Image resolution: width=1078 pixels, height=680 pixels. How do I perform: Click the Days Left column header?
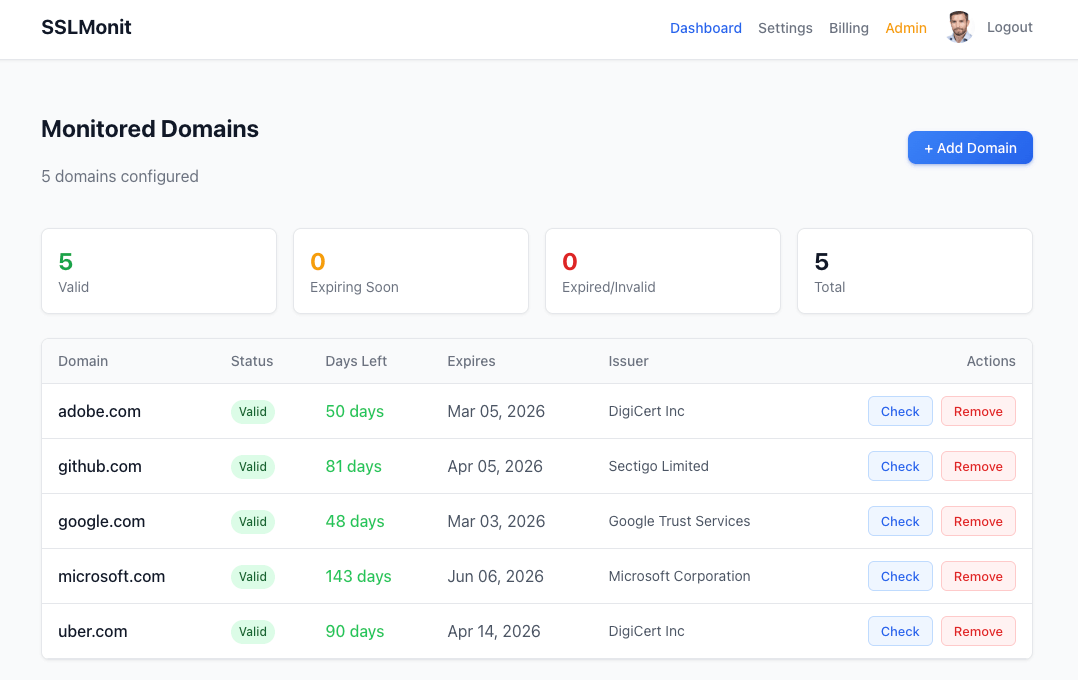tap(356, 361)
